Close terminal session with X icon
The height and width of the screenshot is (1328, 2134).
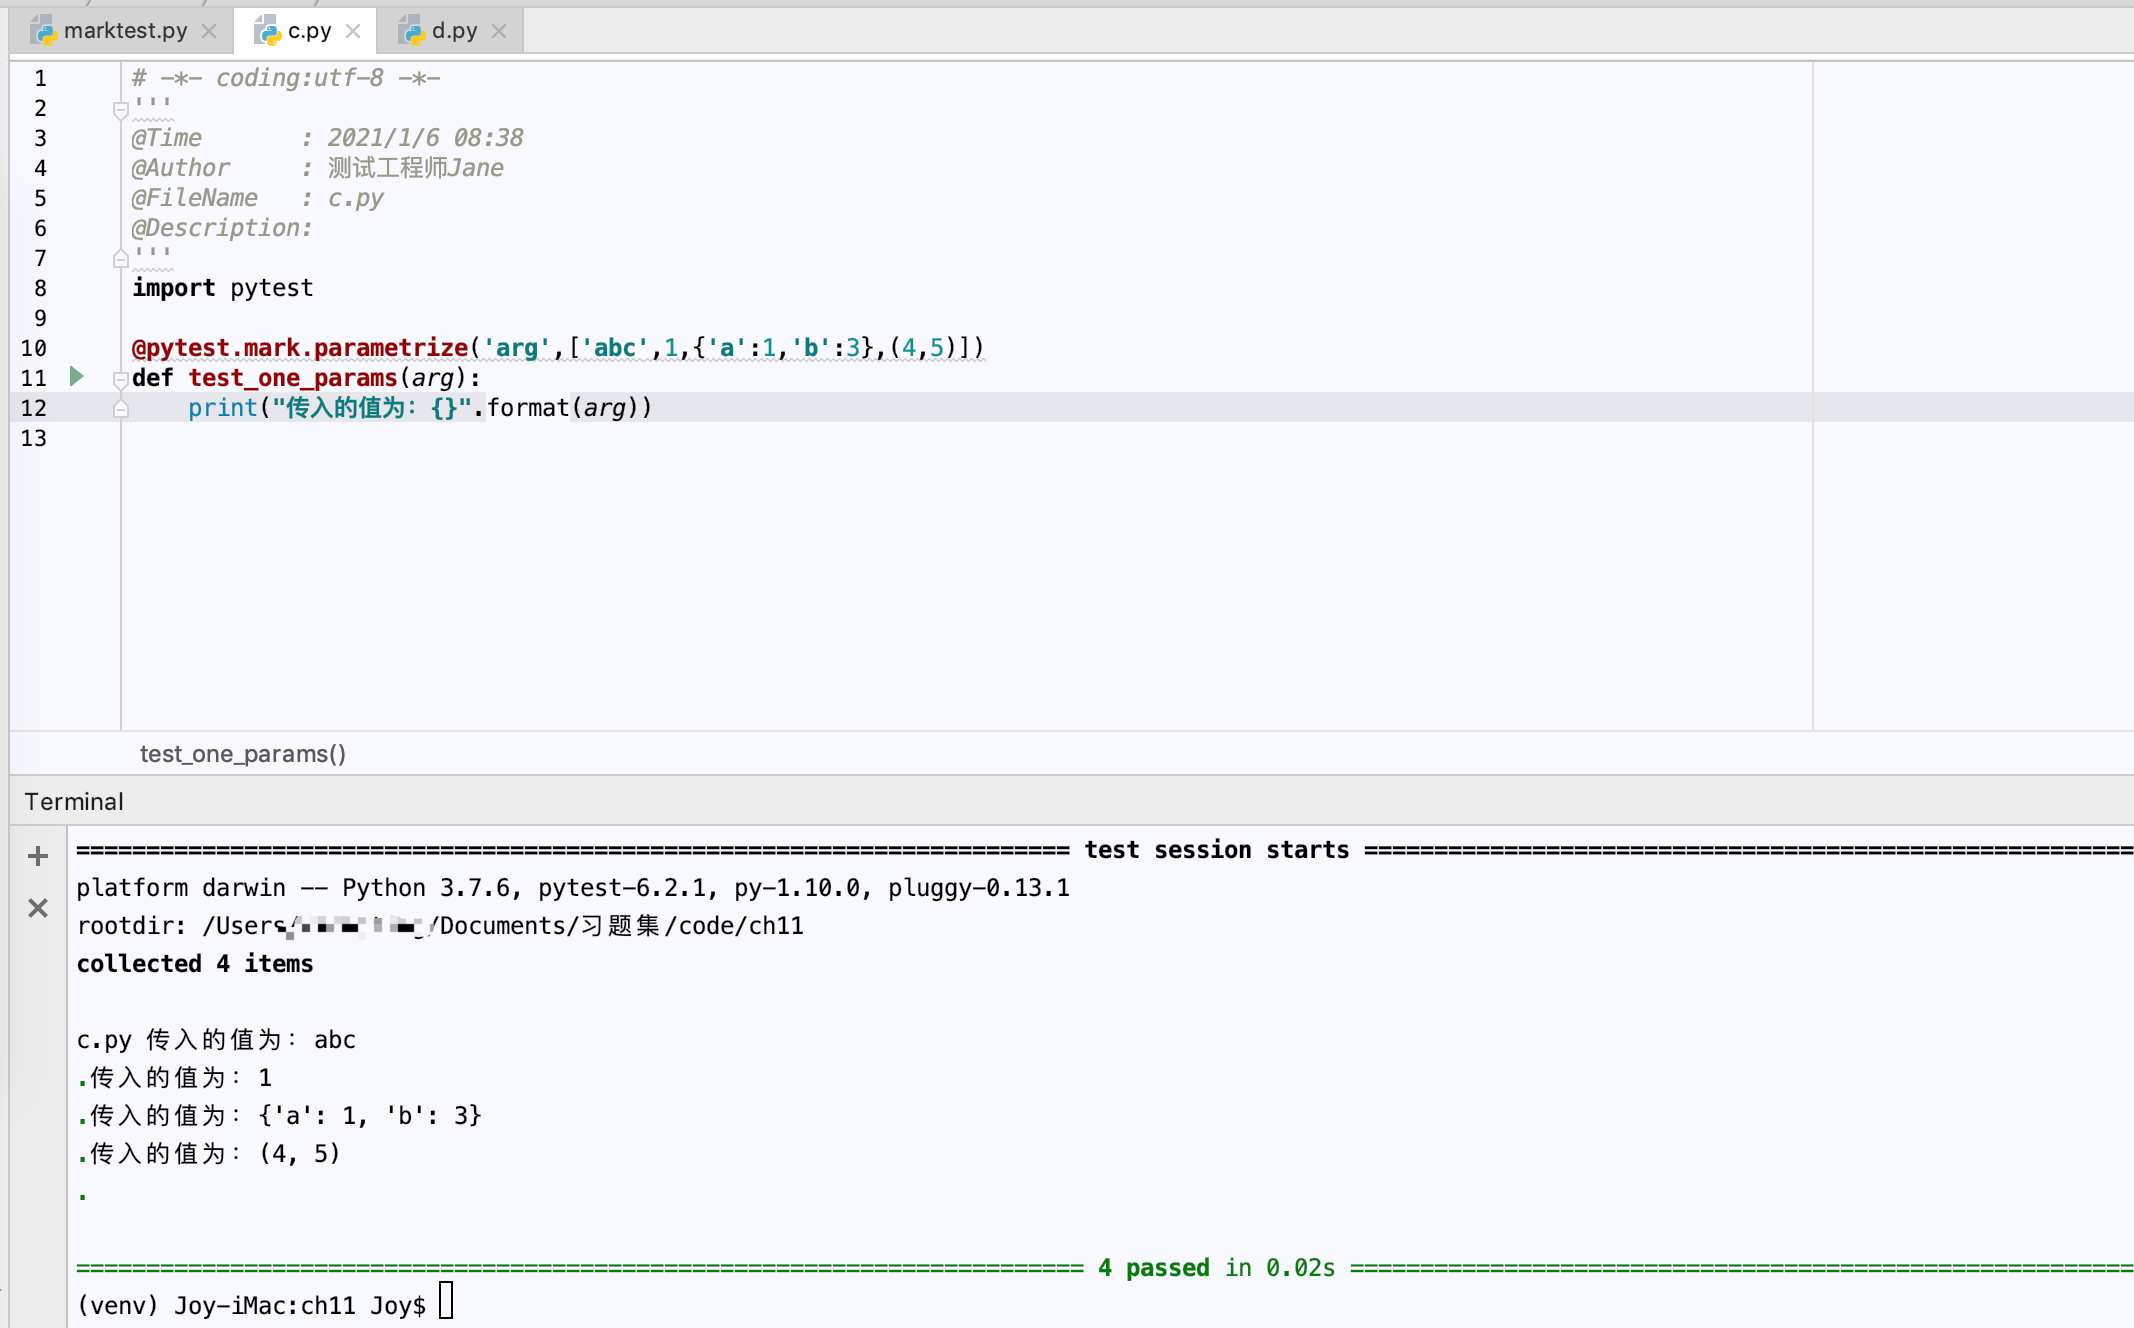tap(38, 908)
